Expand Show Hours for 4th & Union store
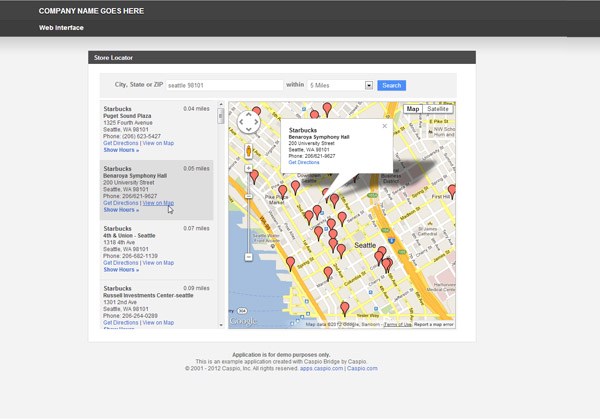The width and height of the screenshot is (600, 419). coord(121,269)
